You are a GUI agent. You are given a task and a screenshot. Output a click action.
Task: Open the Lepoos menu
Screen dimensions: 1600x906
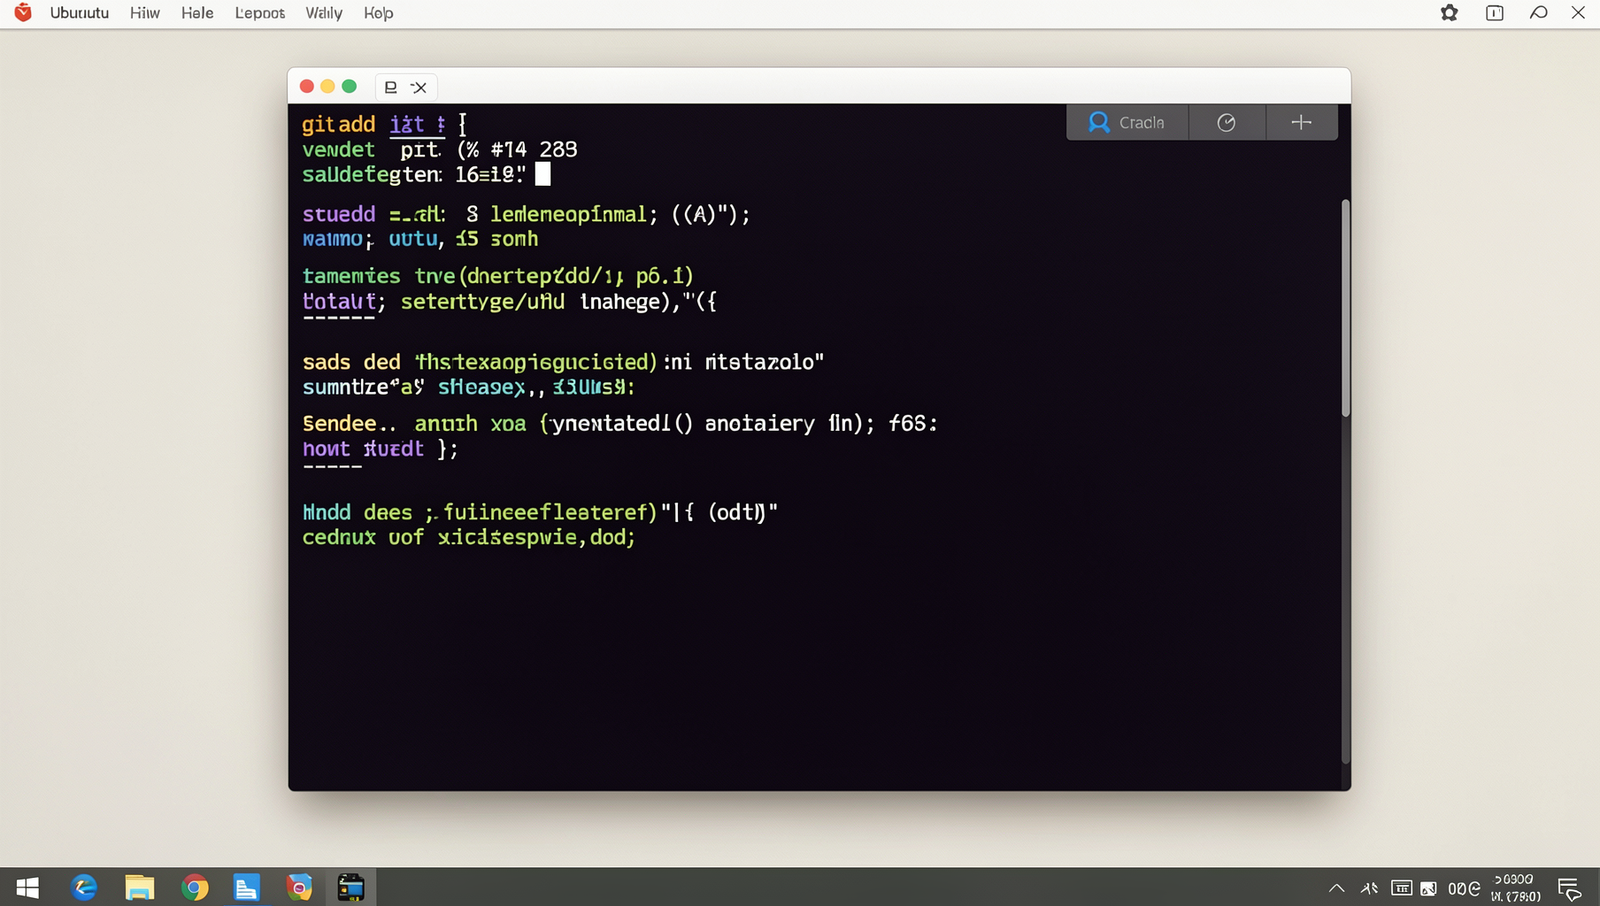pos(260,13)
